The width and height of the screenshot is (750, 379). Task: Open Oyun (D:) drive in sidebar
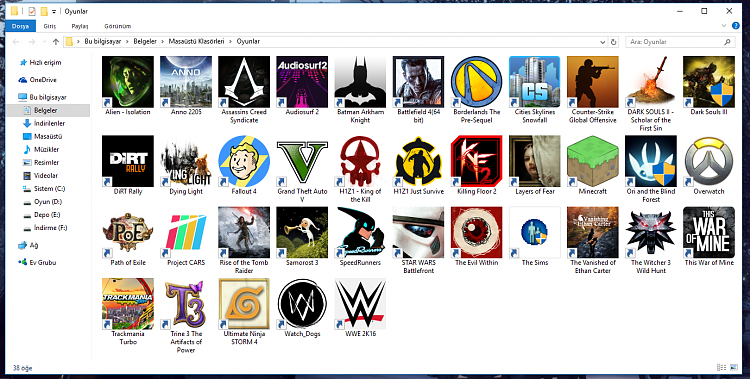pos(48,202)
